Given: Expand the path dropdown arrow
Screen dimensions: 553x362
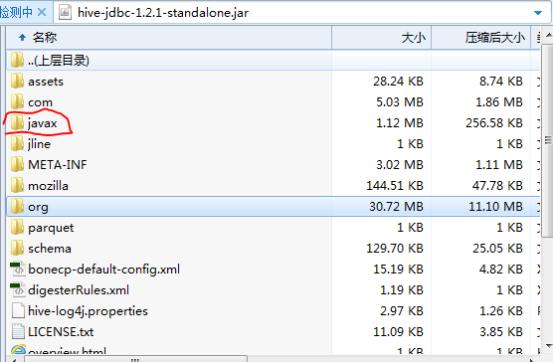Looking at the screenshot, I should [538, 13].
